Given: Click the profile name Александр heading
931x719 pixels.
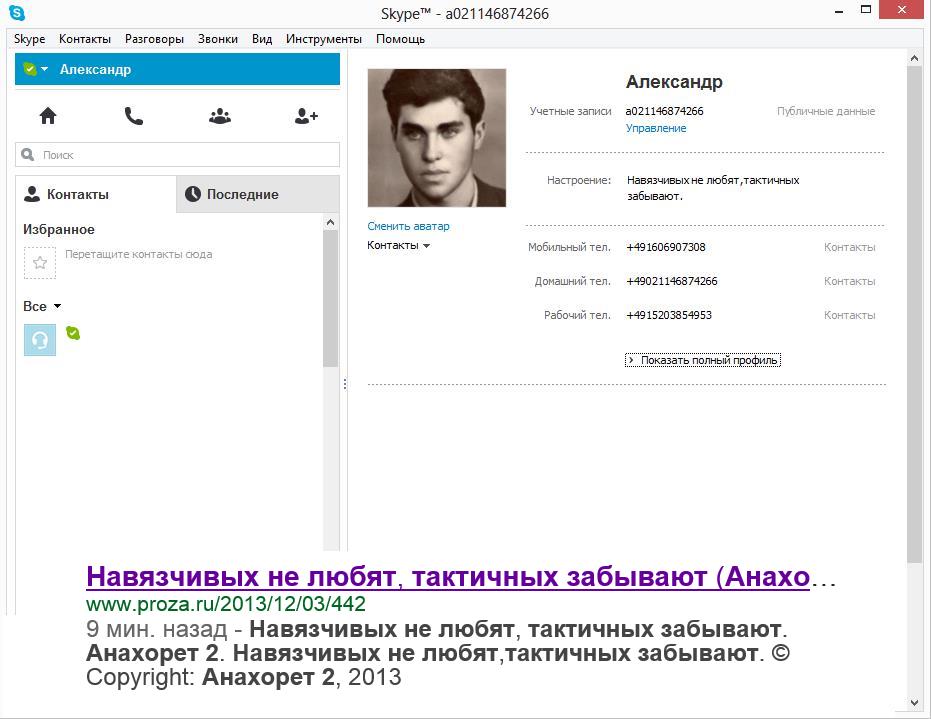Looking at the screenshot, I should coord(674,81).
